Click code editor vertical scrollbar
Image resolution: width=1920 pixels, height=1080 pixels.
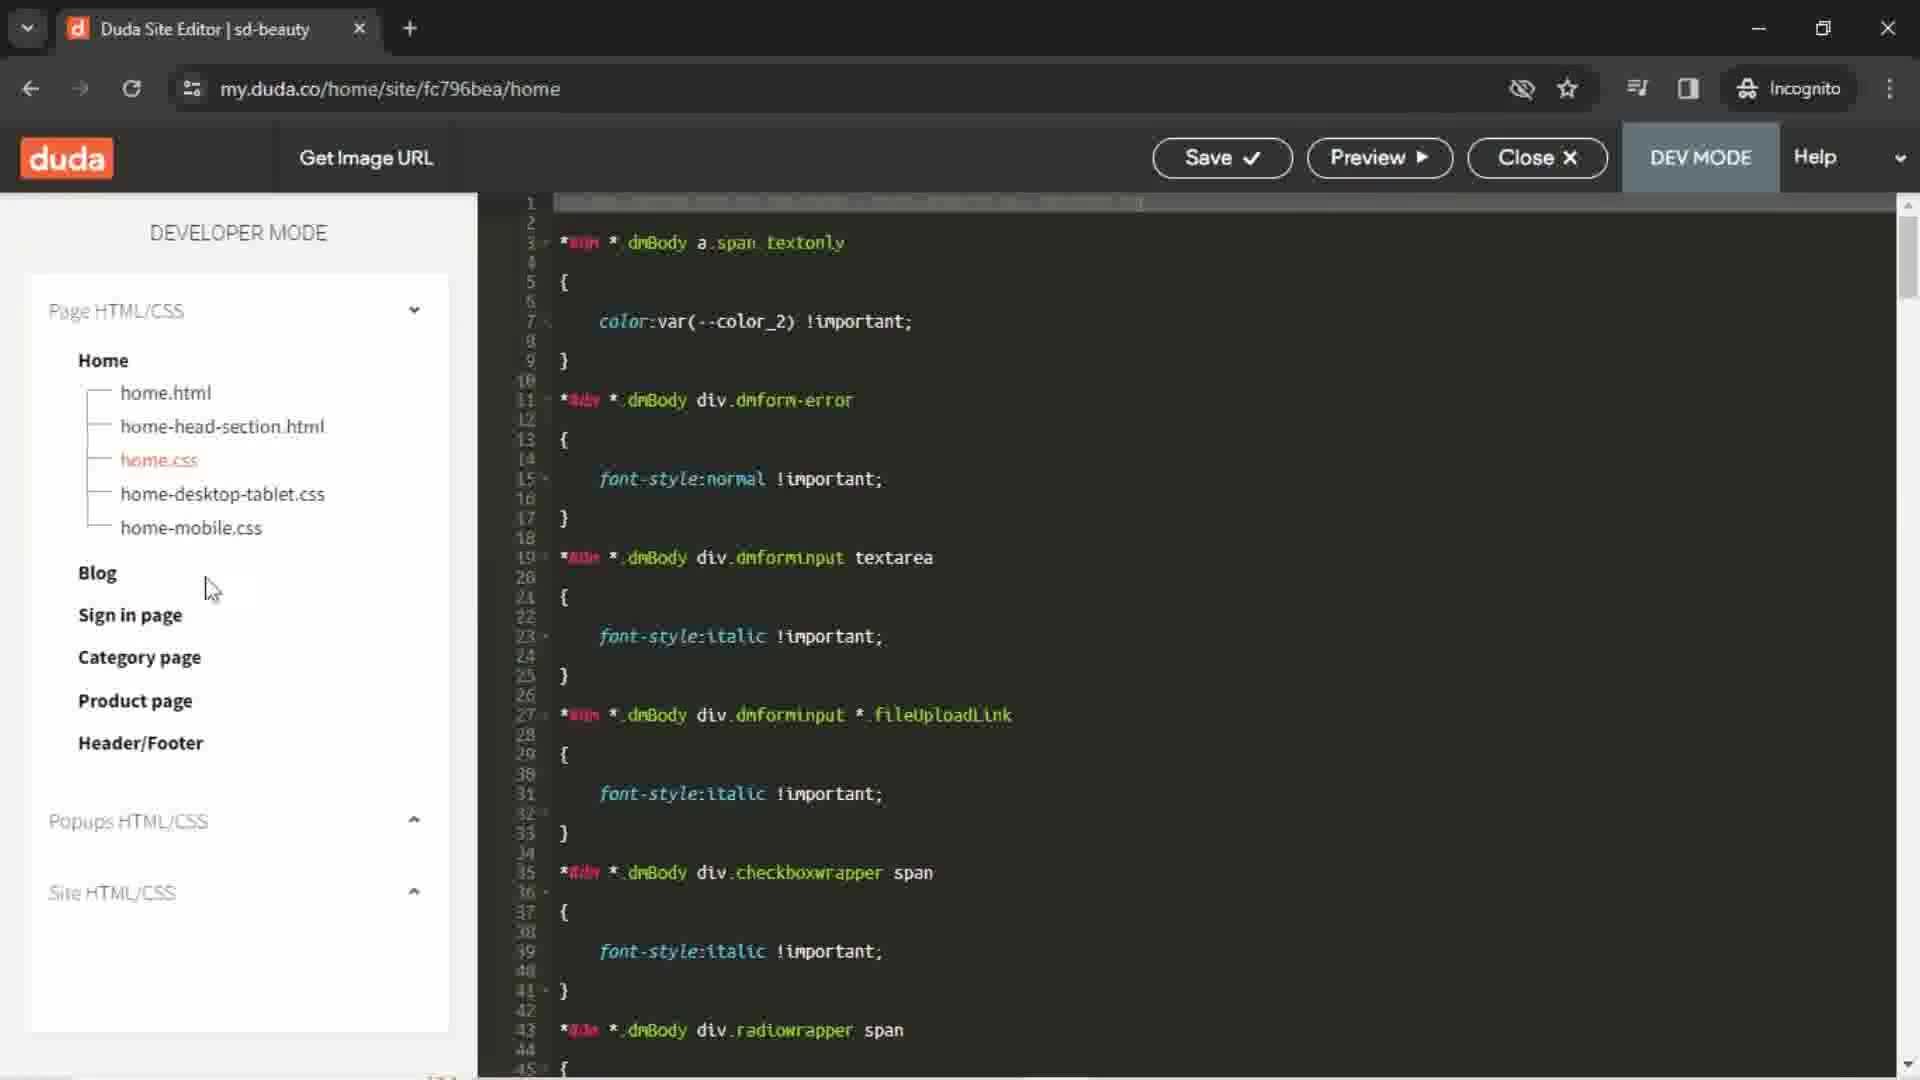point(1908,257)
